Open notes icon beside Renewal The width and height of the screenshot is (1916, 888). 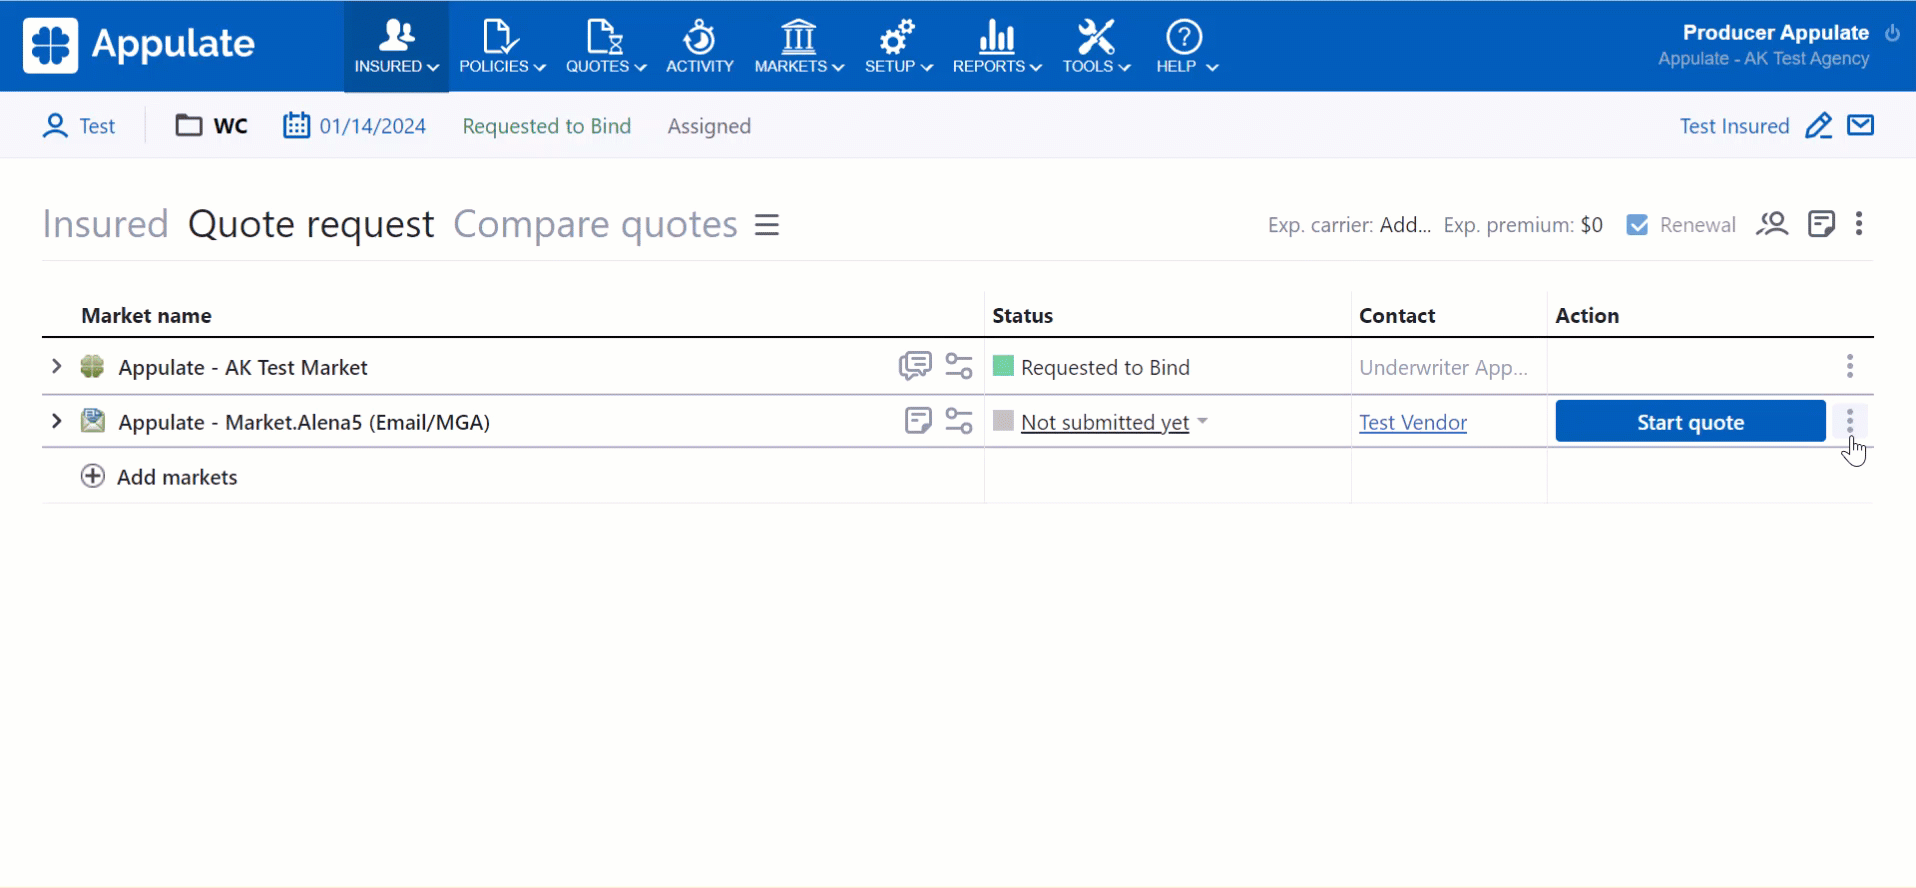point(1821,224)
